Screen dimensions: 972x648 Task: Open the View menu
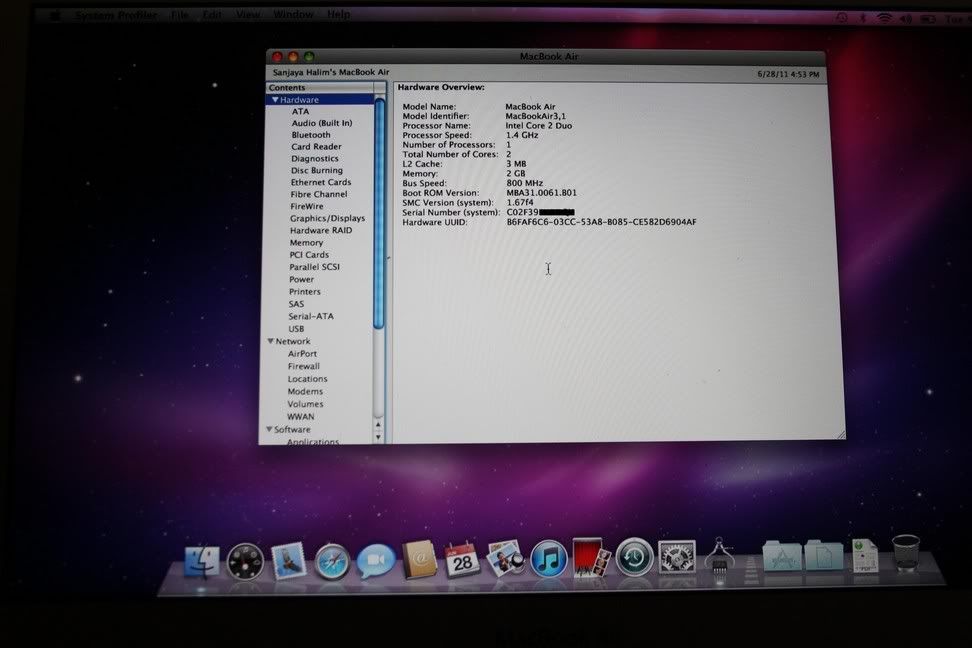(x=248, y=14)
